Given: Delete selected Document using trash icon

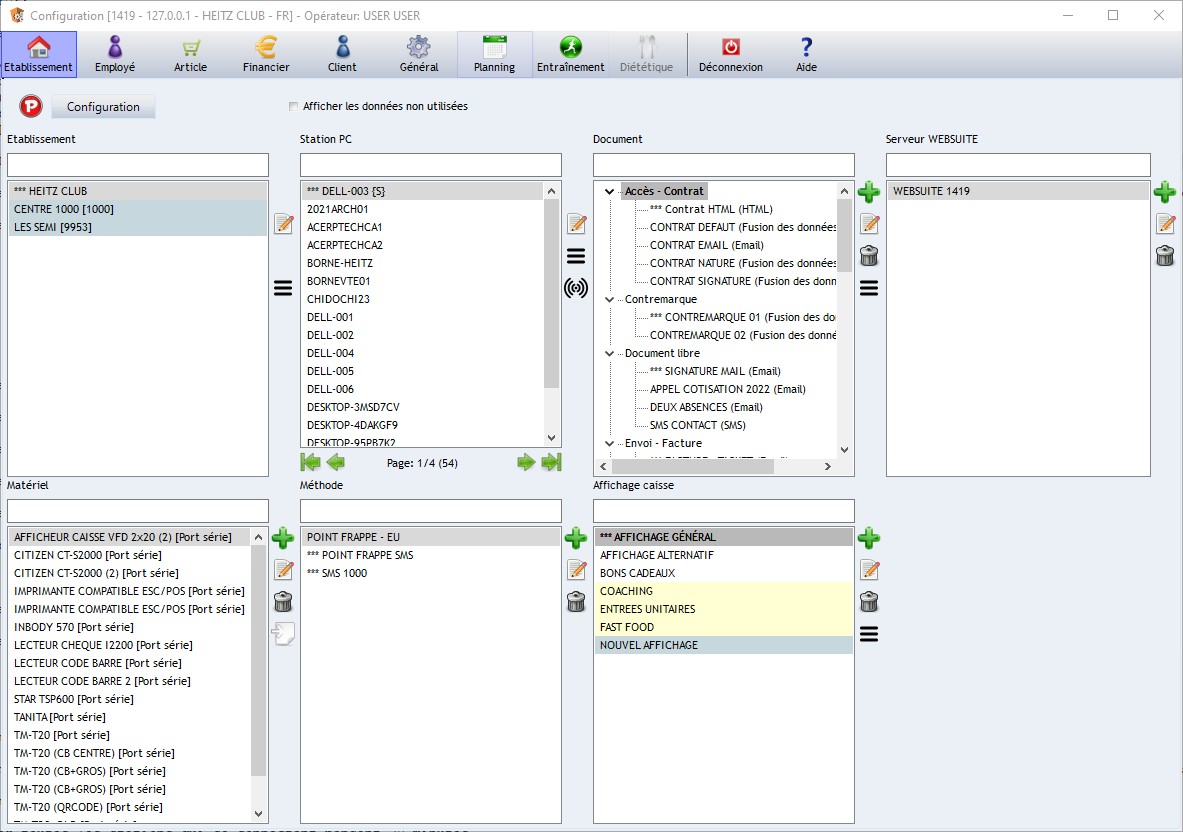Looking at the screenshot, I should click(x=868, y=256).
